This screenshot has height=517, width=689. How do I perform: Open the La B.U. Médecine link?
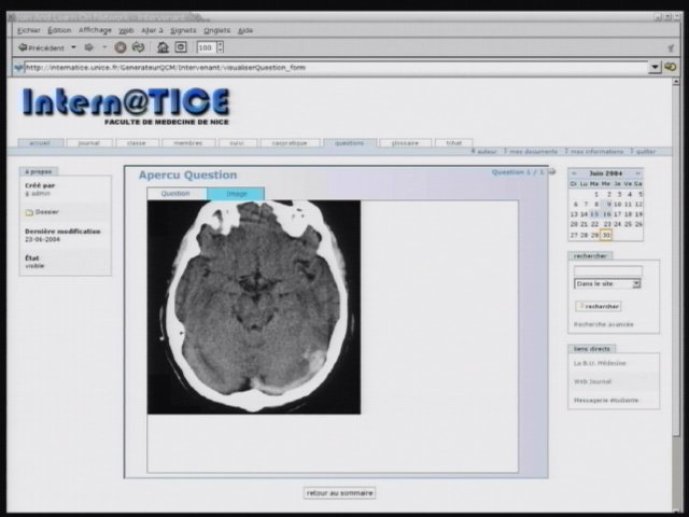(600, 363)
